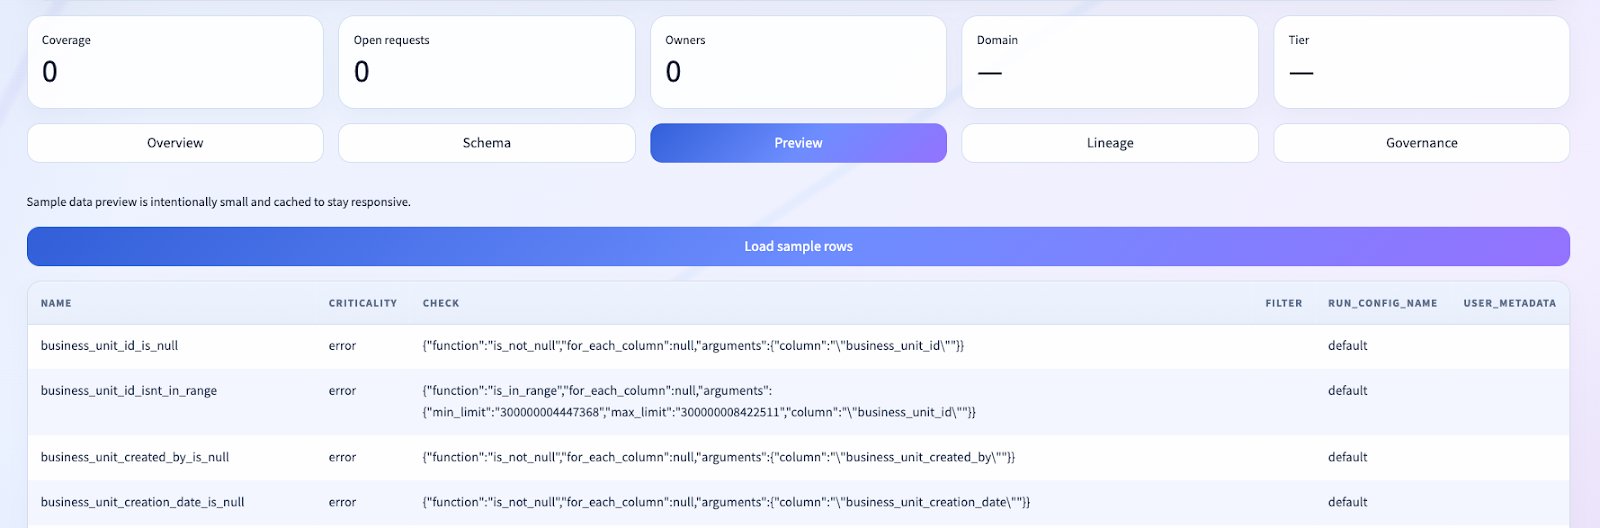Select the USER_METADATA column header
Screen dimensions: 1600x528
(1509, 303)
